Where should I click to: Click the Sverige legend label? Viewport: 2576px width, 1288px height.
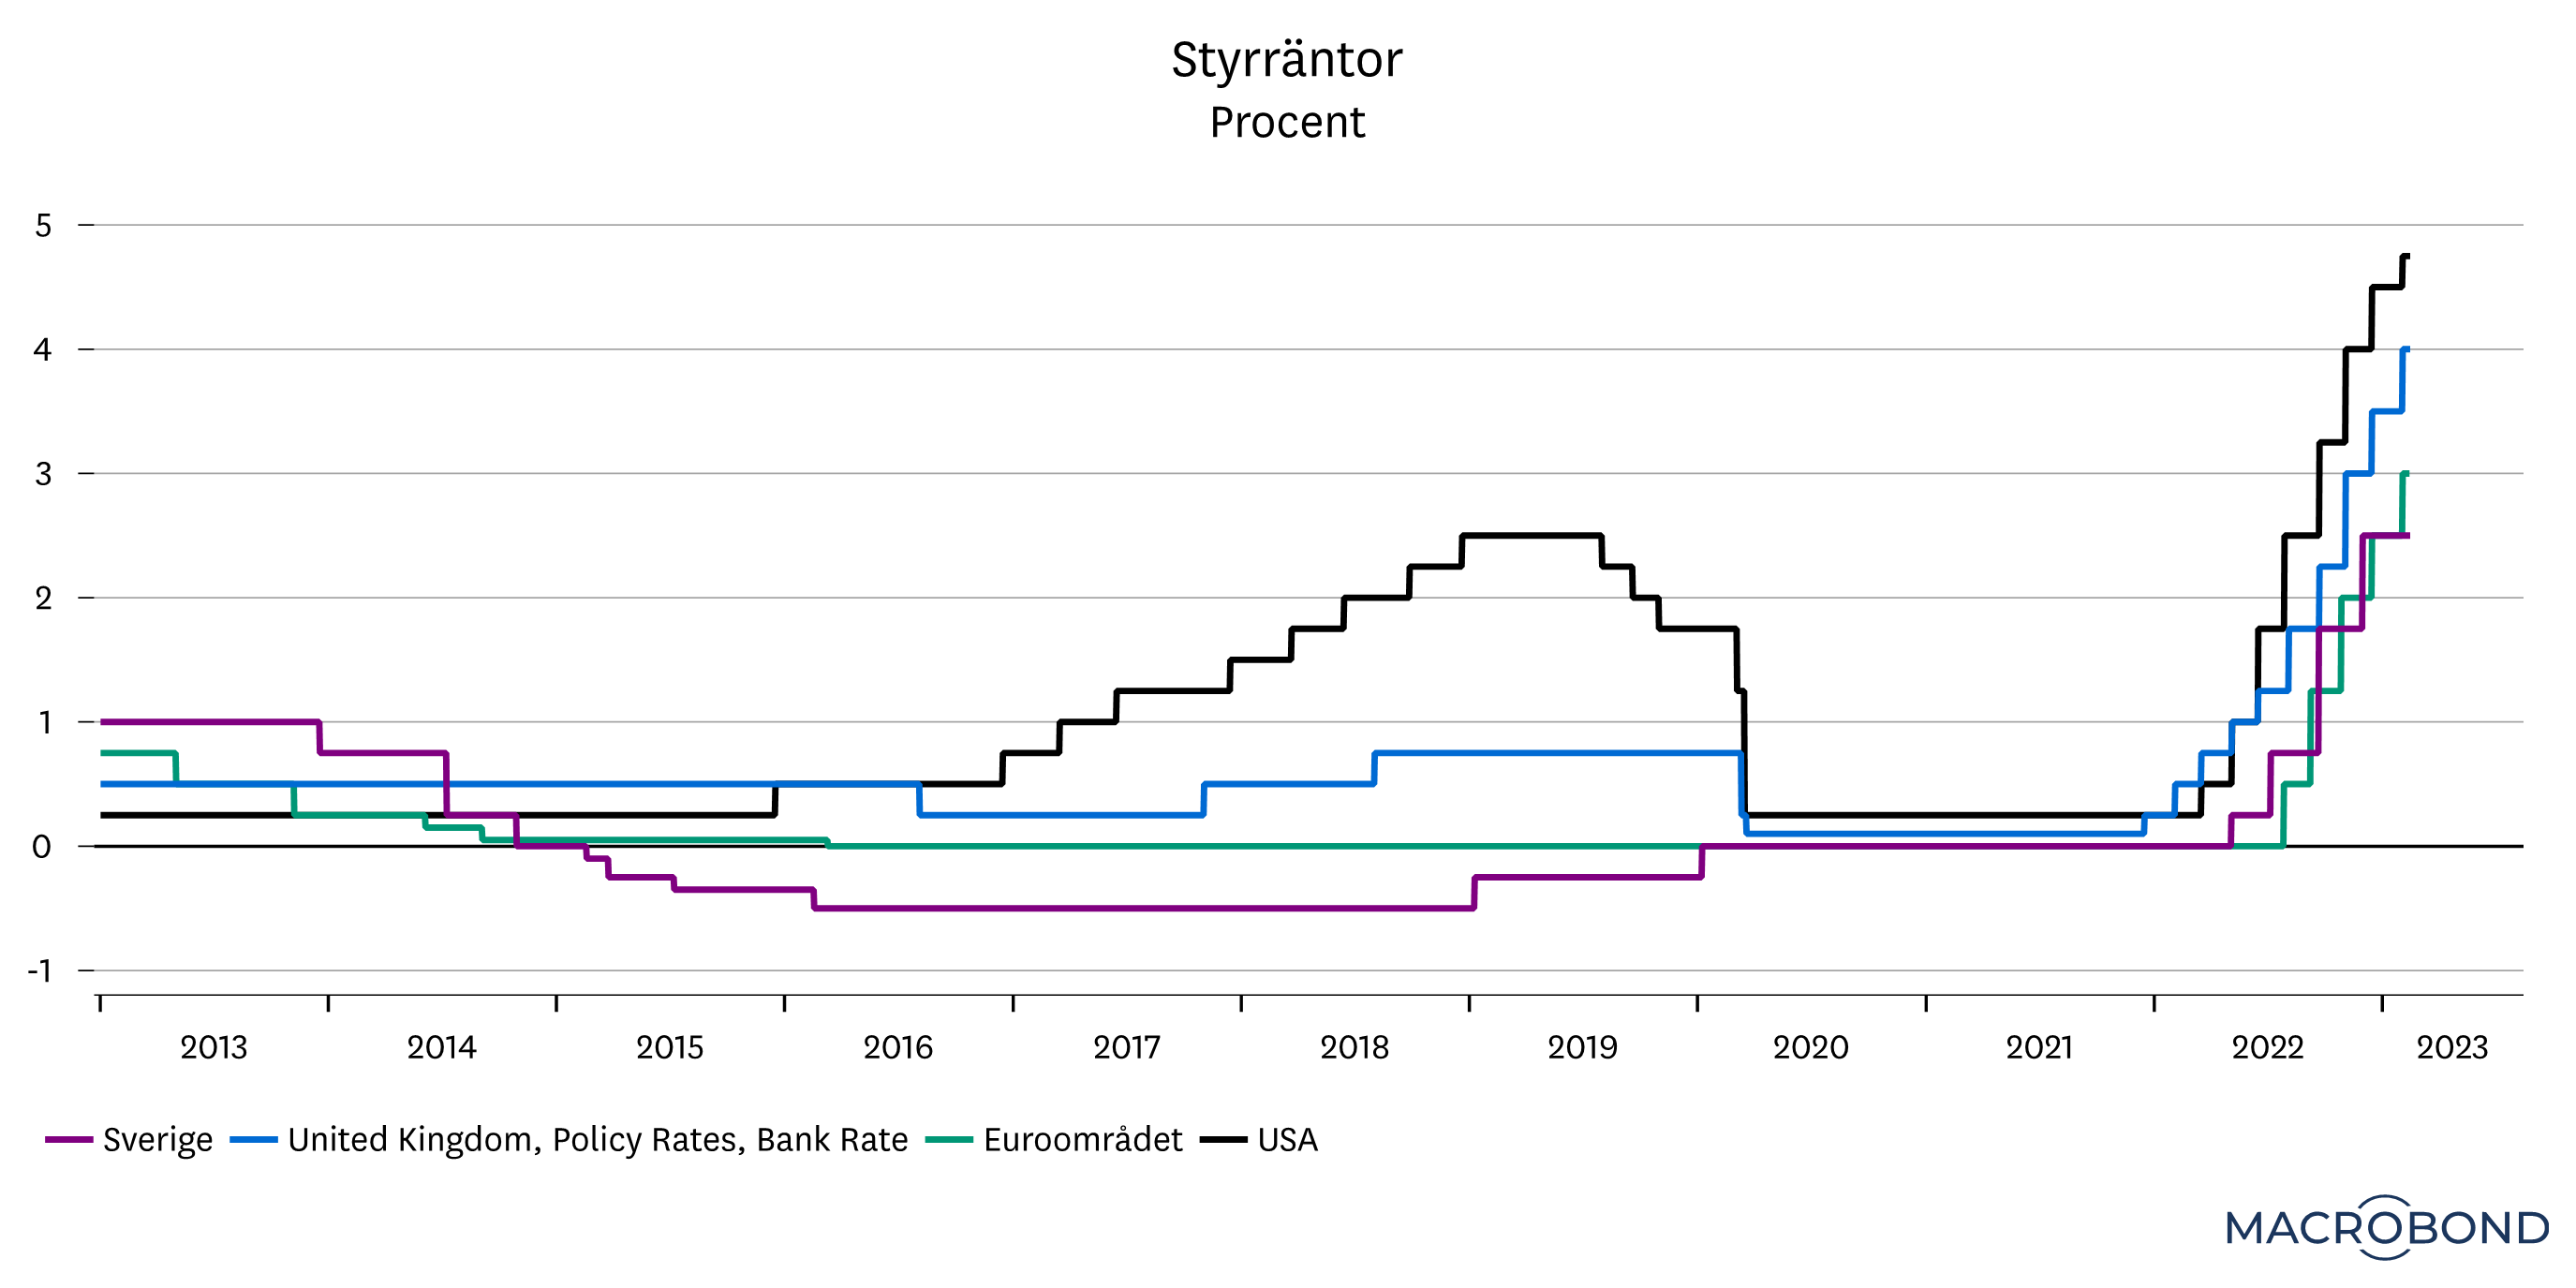tap(158, 1140)
